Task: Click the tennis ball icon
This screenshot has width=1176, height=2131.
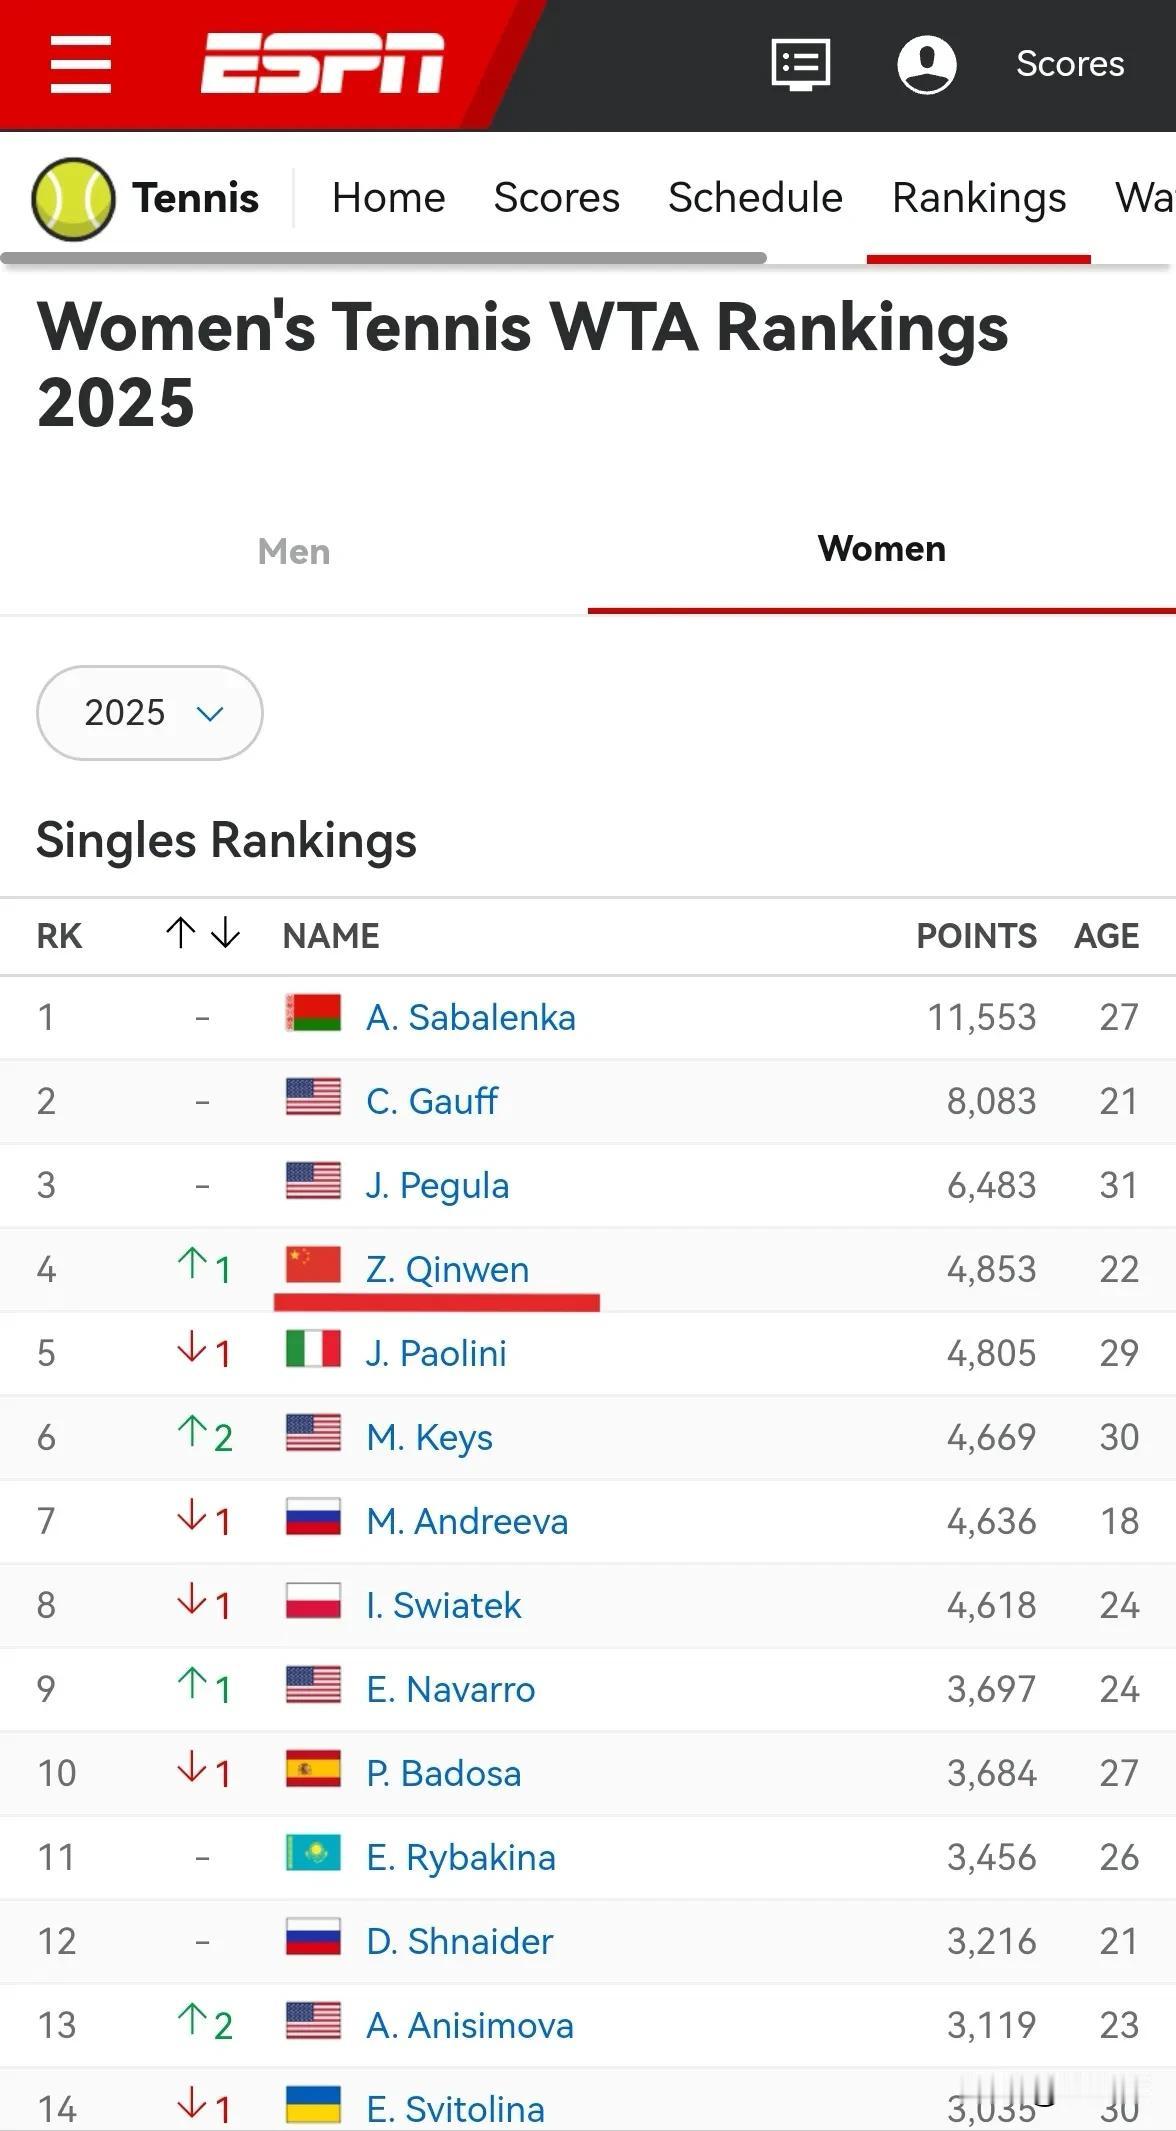Action: pos(73,199)
